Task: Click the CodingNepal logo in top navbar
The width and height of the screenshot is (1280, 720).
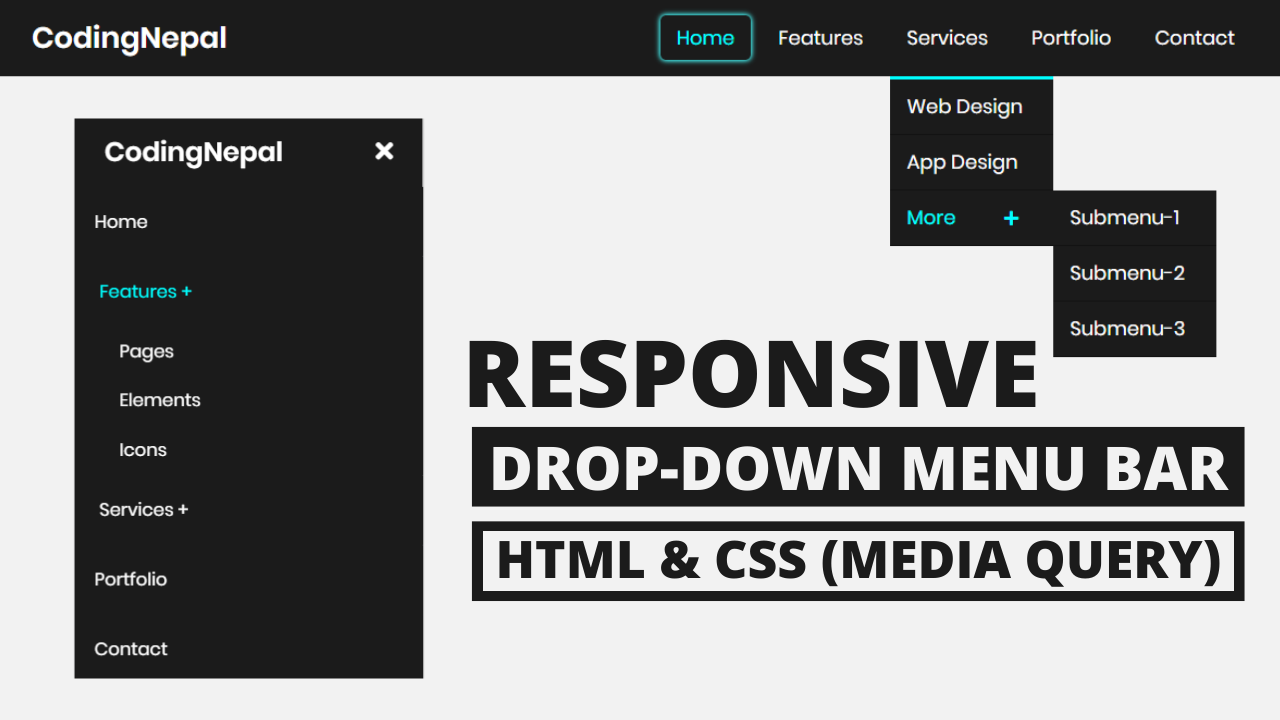Action: click(128, 37)
